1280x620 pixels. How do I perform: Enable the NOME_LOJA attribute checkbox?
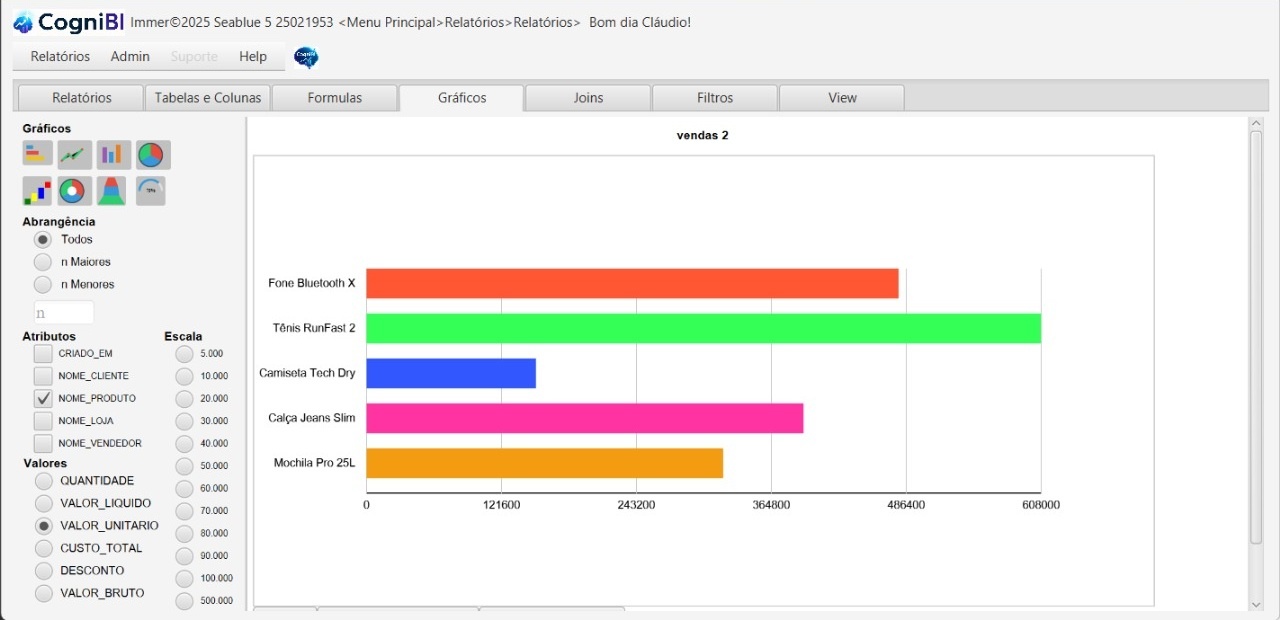click(43, 421)
